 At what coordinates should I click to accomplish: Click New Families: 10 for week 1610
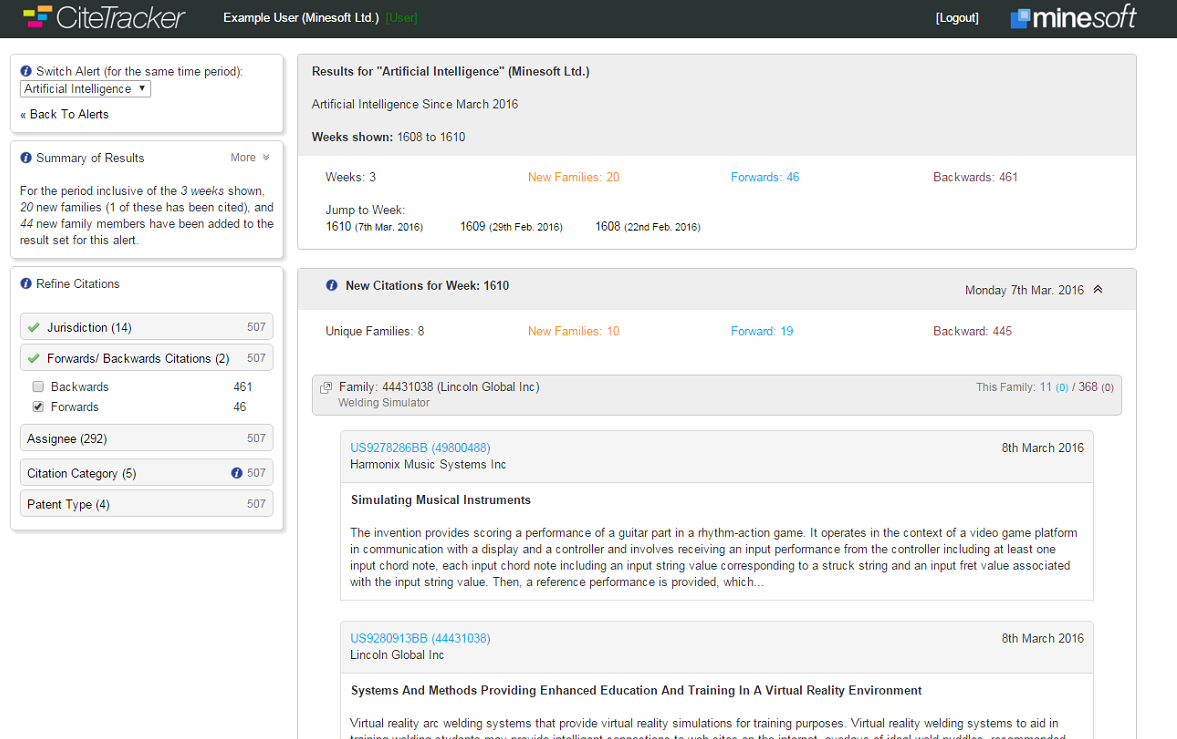click(x=573, y=331)
